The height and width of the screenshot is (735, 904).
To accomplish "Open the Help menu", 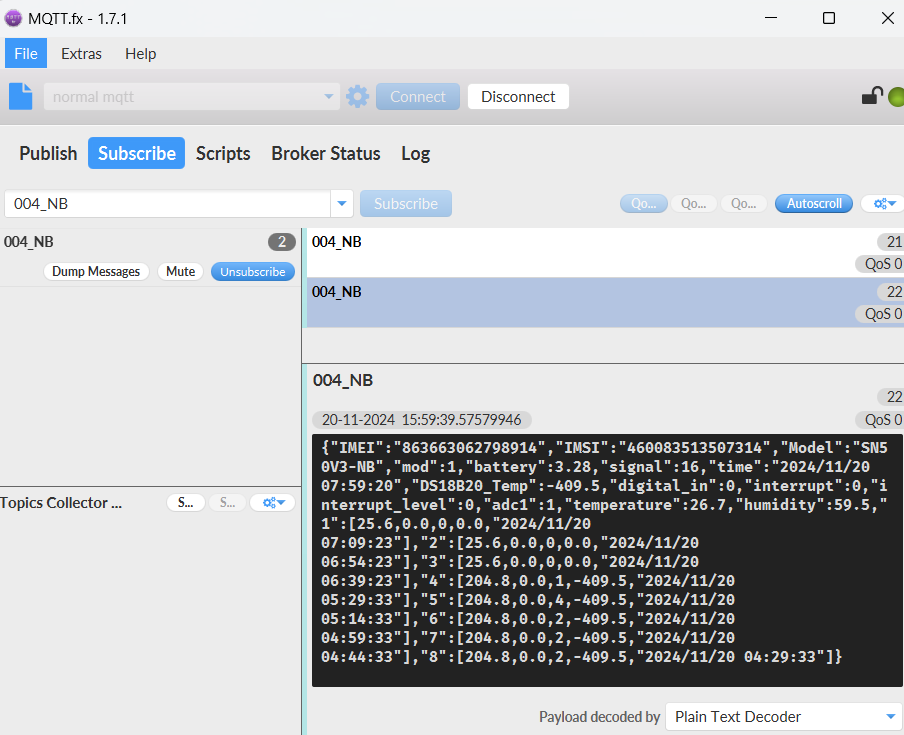I will point(141,54).
